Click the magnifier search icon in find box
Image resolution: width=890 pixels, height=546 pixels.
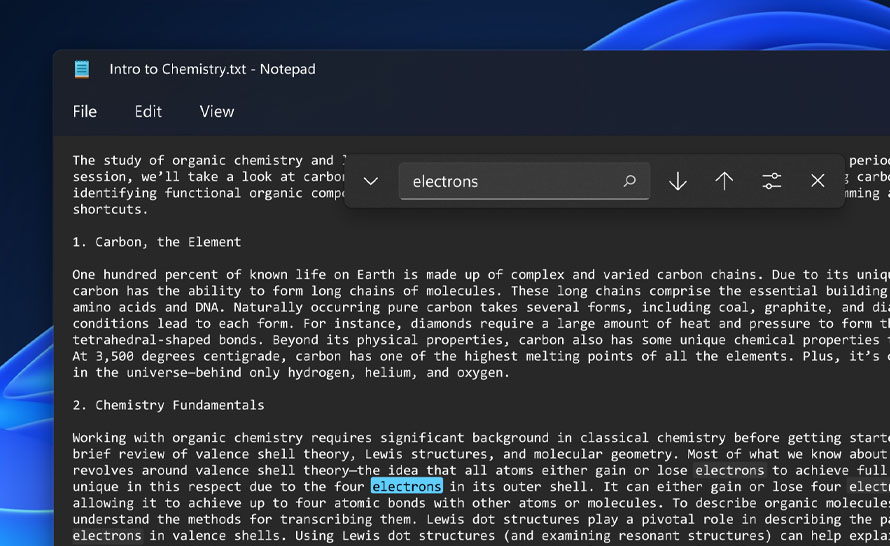tap(629, 181)
